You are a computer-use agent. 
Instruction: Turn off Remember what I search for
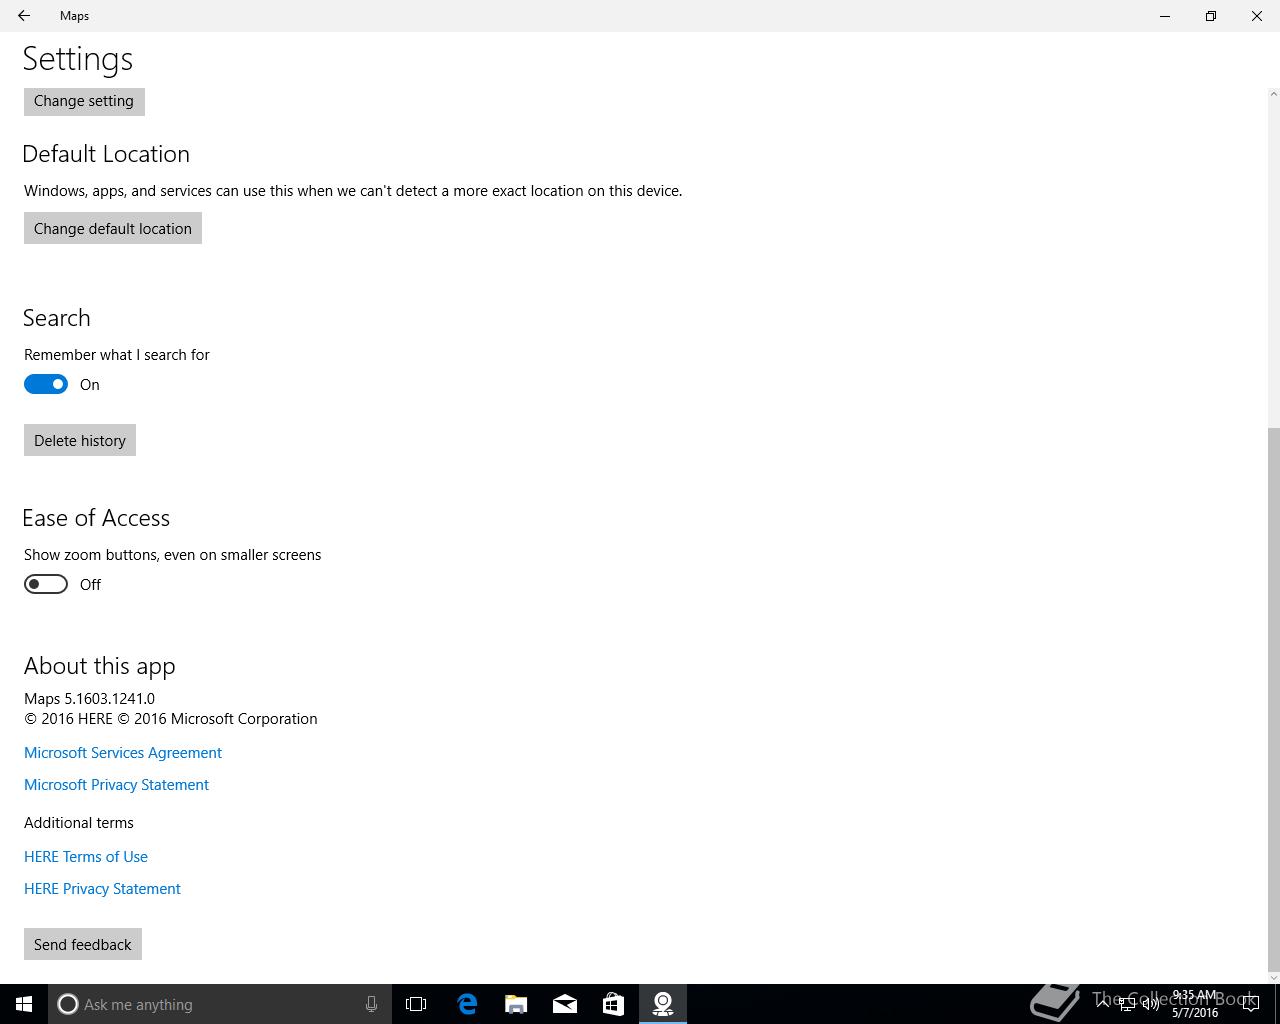pyautogui.click(x=46, y=384)
